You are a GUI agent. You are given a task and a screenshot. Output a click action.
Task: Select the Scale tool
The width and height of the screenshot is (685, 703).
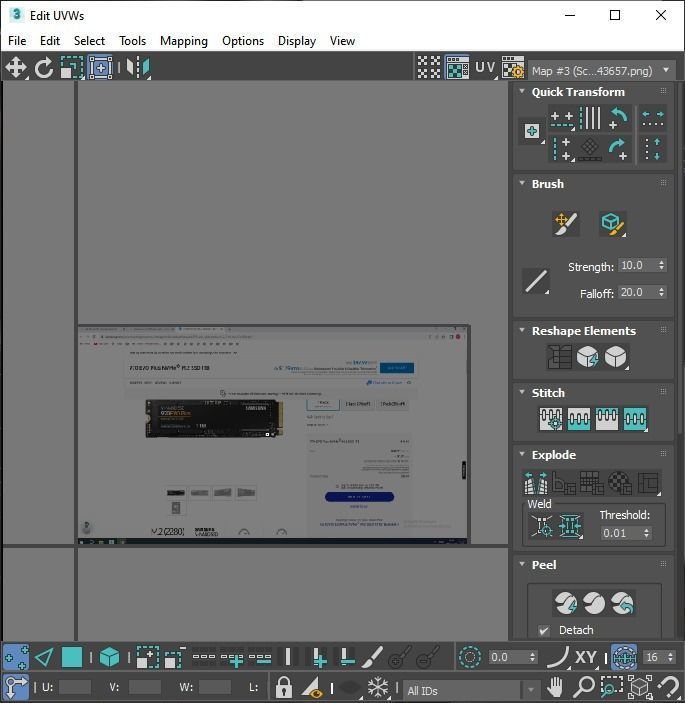coord(72,68)
